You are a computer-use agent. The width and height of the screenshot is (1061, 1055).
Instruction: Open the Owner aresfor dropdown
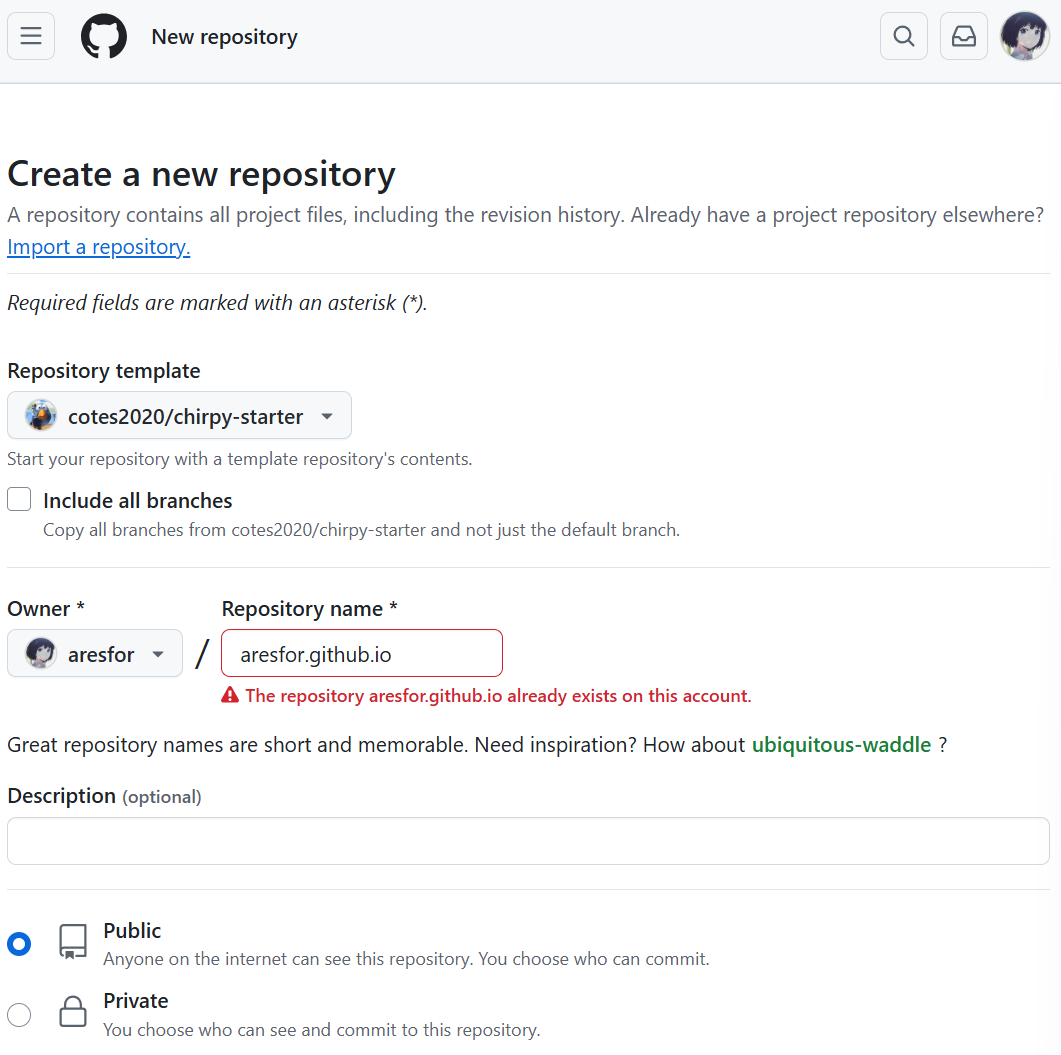coord(95,654)
